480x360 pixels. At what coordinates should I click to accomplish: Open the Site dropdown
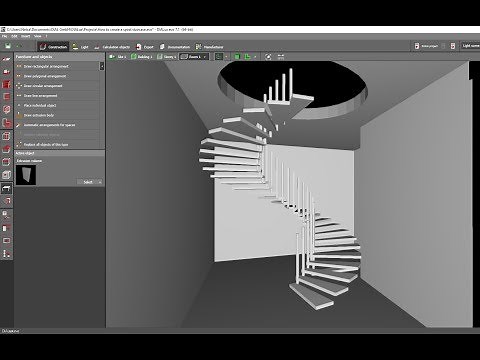point(117,57)
